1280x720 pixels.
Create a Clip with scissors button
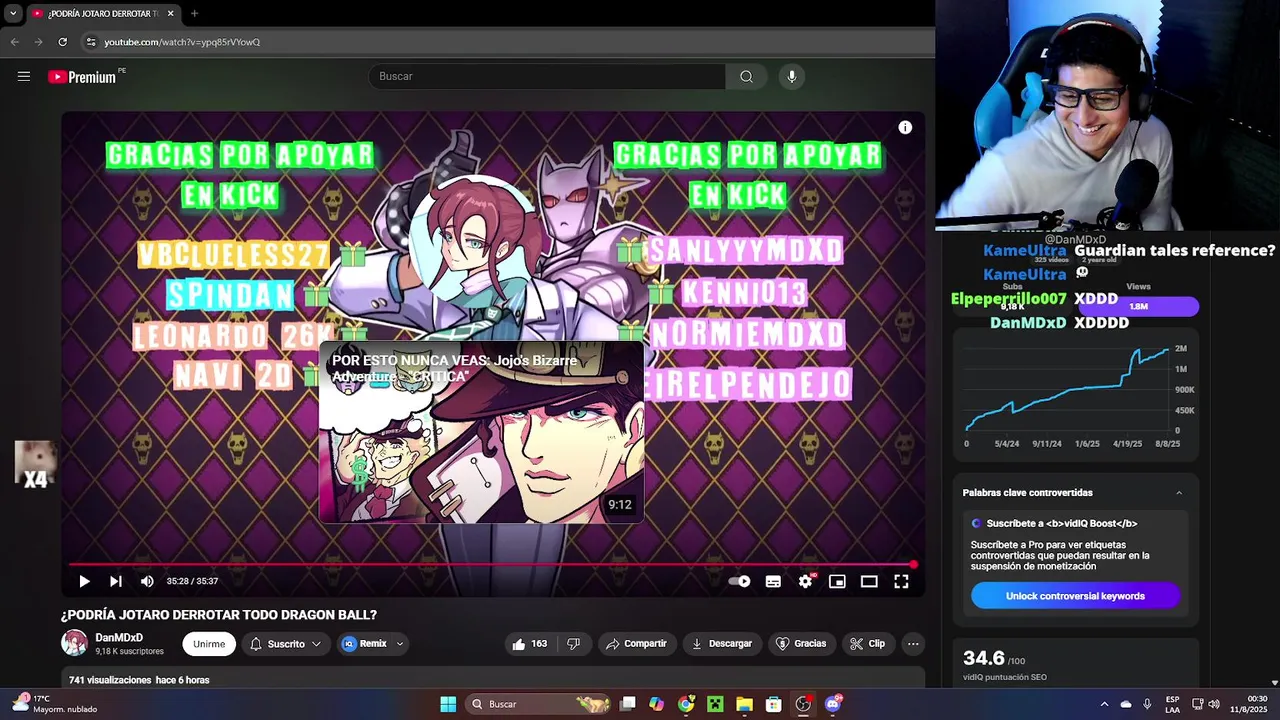point(867,644)
